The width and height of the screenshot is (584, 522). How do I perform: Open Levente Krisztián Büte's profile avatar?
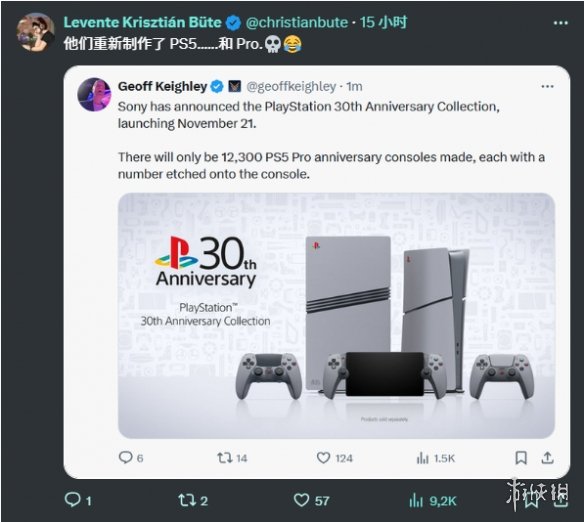click(35, 32)
